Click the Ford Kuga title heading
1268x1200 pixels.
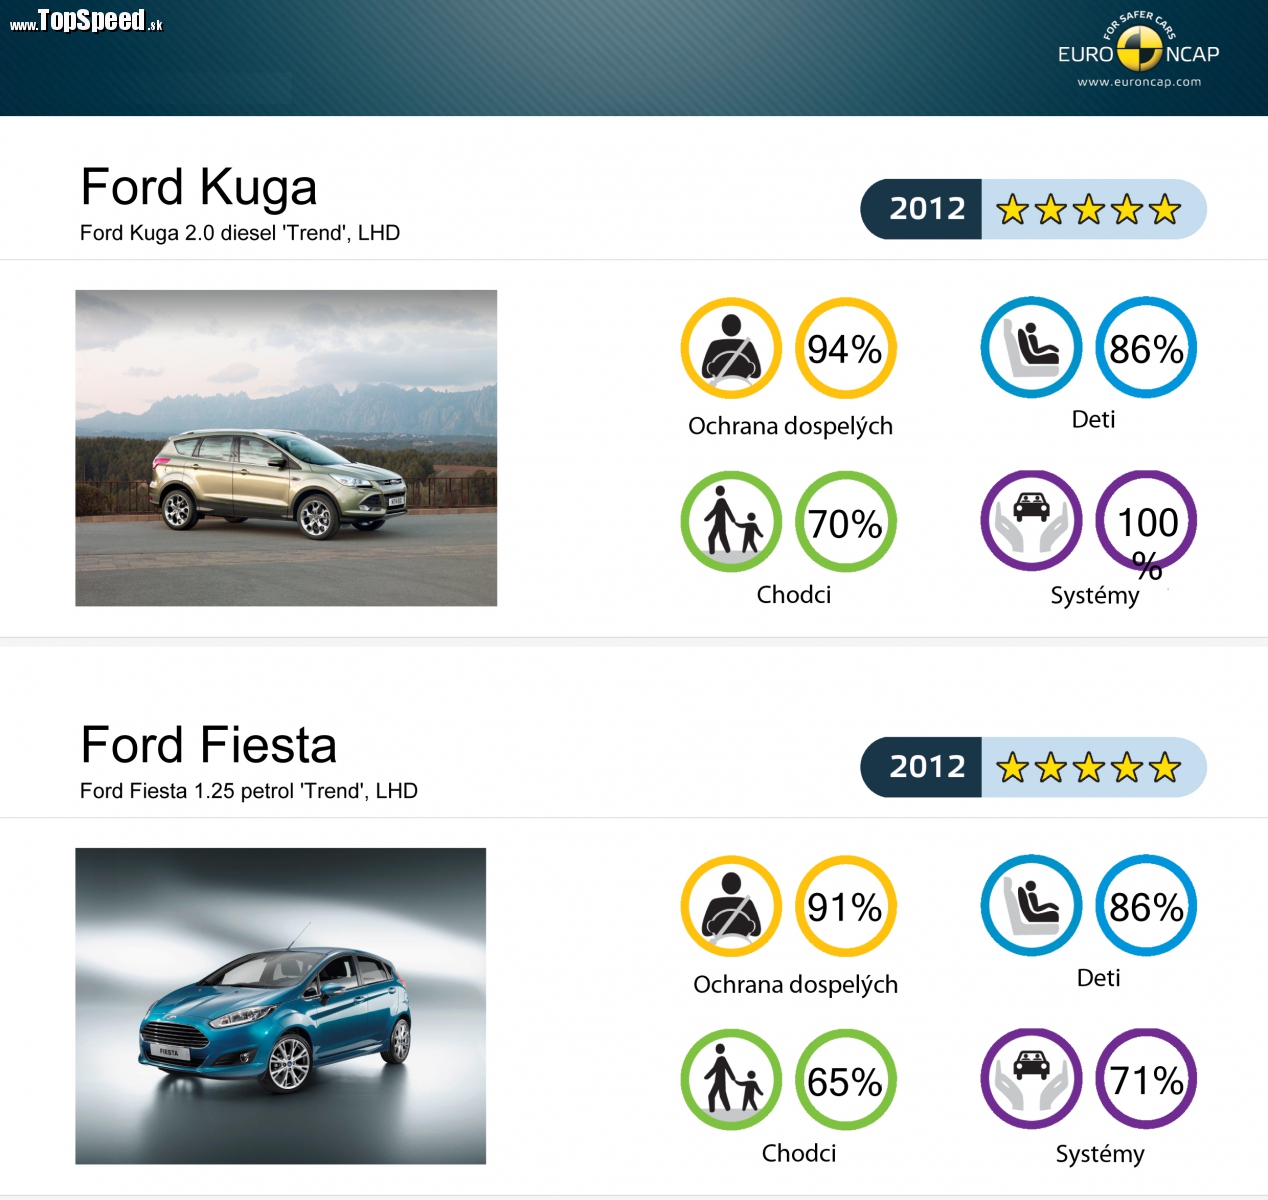[199, 187]
